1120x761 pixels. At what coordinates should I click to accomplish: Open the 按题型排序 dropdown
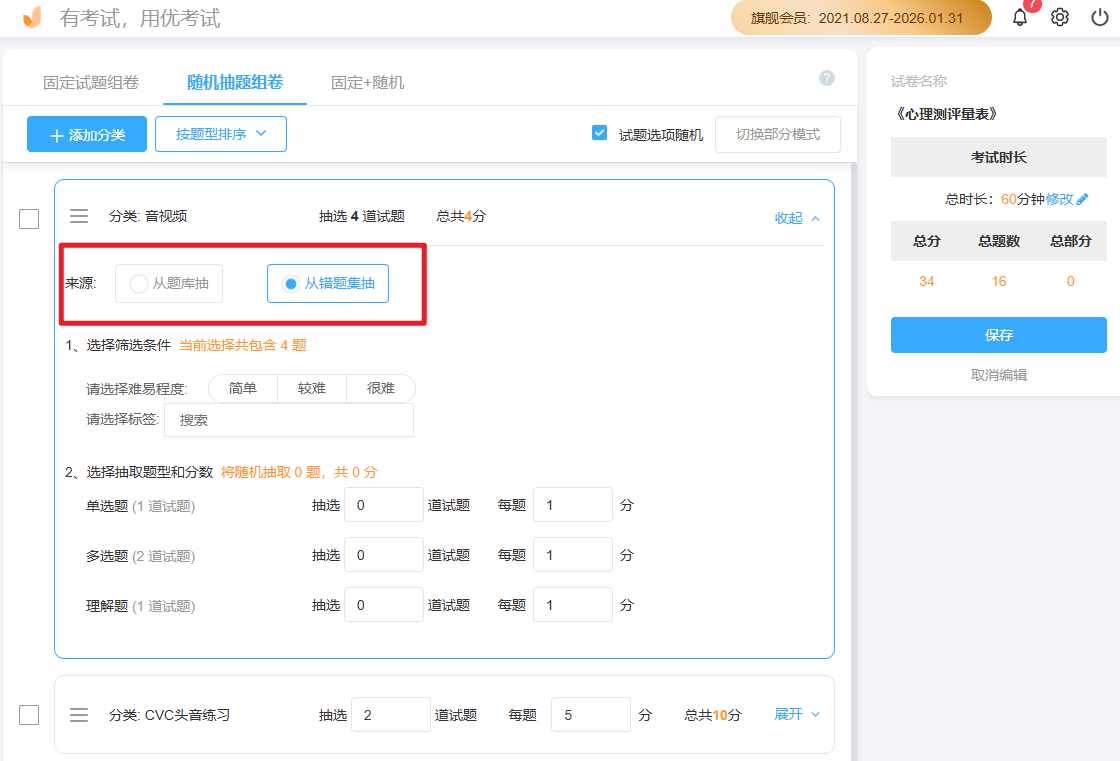220,133
